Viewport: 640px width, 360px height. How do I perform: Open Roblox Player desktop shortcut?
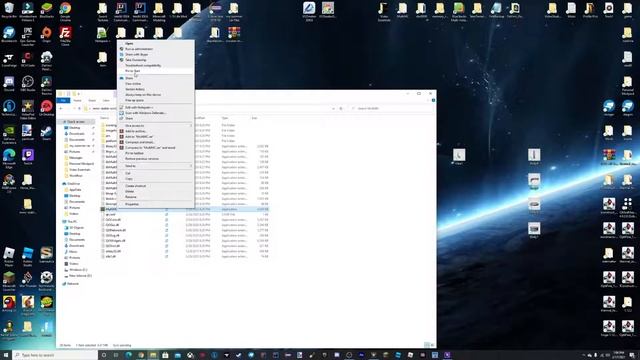coord(9,256)
